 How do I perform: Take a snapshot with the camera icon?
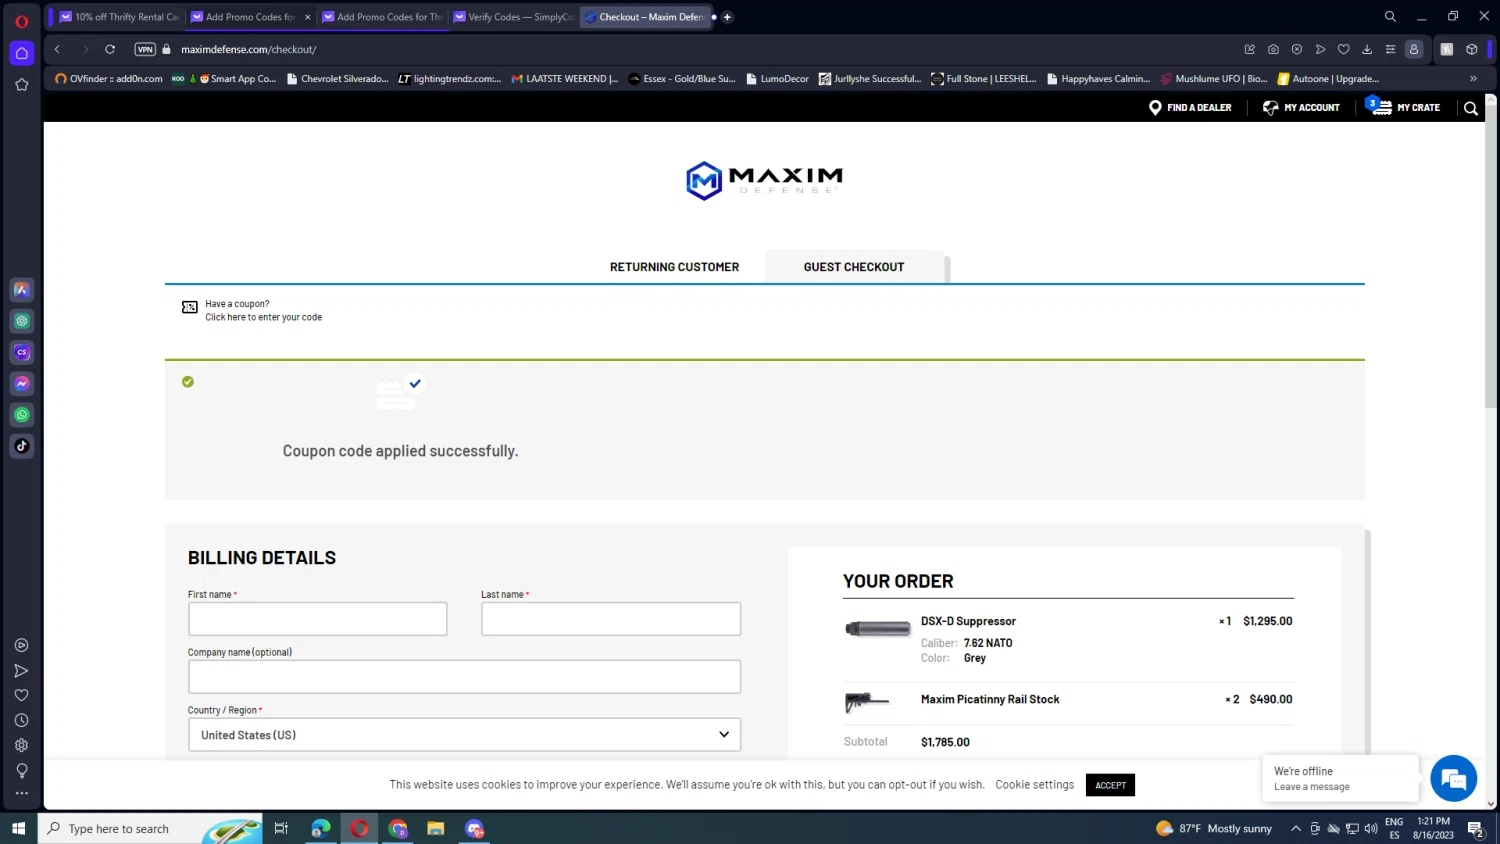1273,49
